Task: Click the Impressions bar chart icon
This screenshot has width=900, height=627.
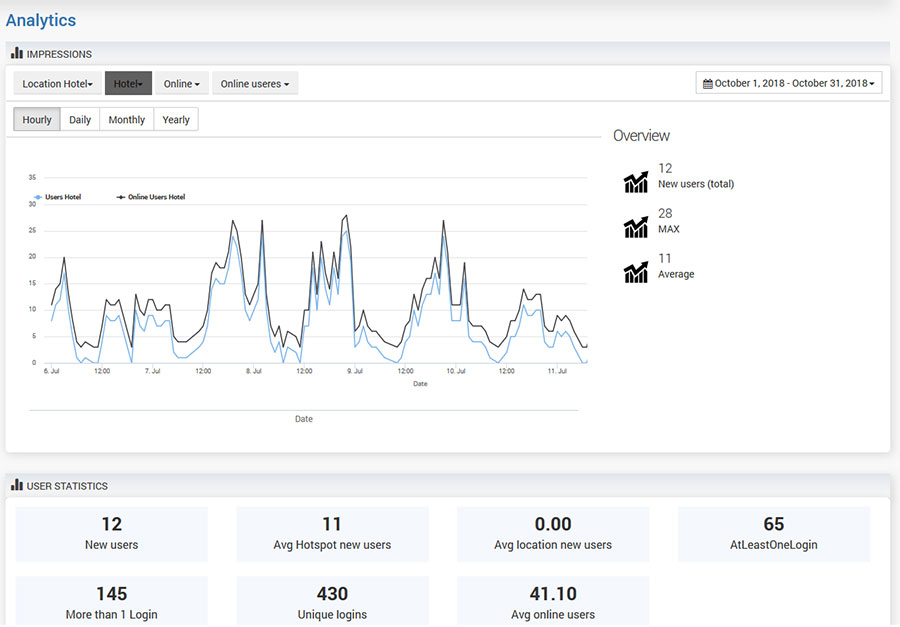Action: point(17,53)
